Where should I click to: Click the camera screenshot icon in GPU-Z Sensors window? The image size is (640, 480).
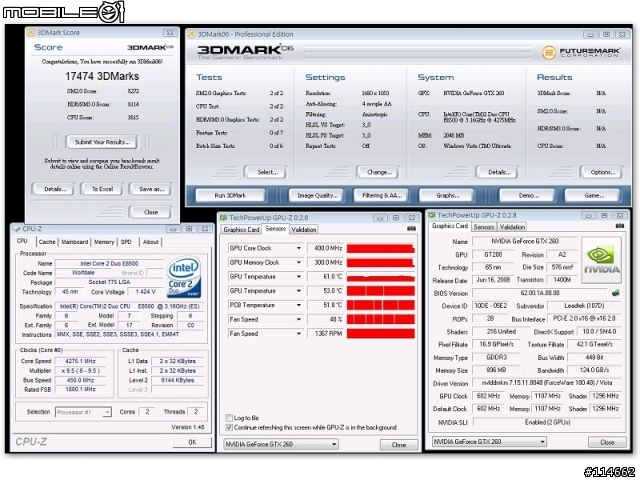coord(411,229)
